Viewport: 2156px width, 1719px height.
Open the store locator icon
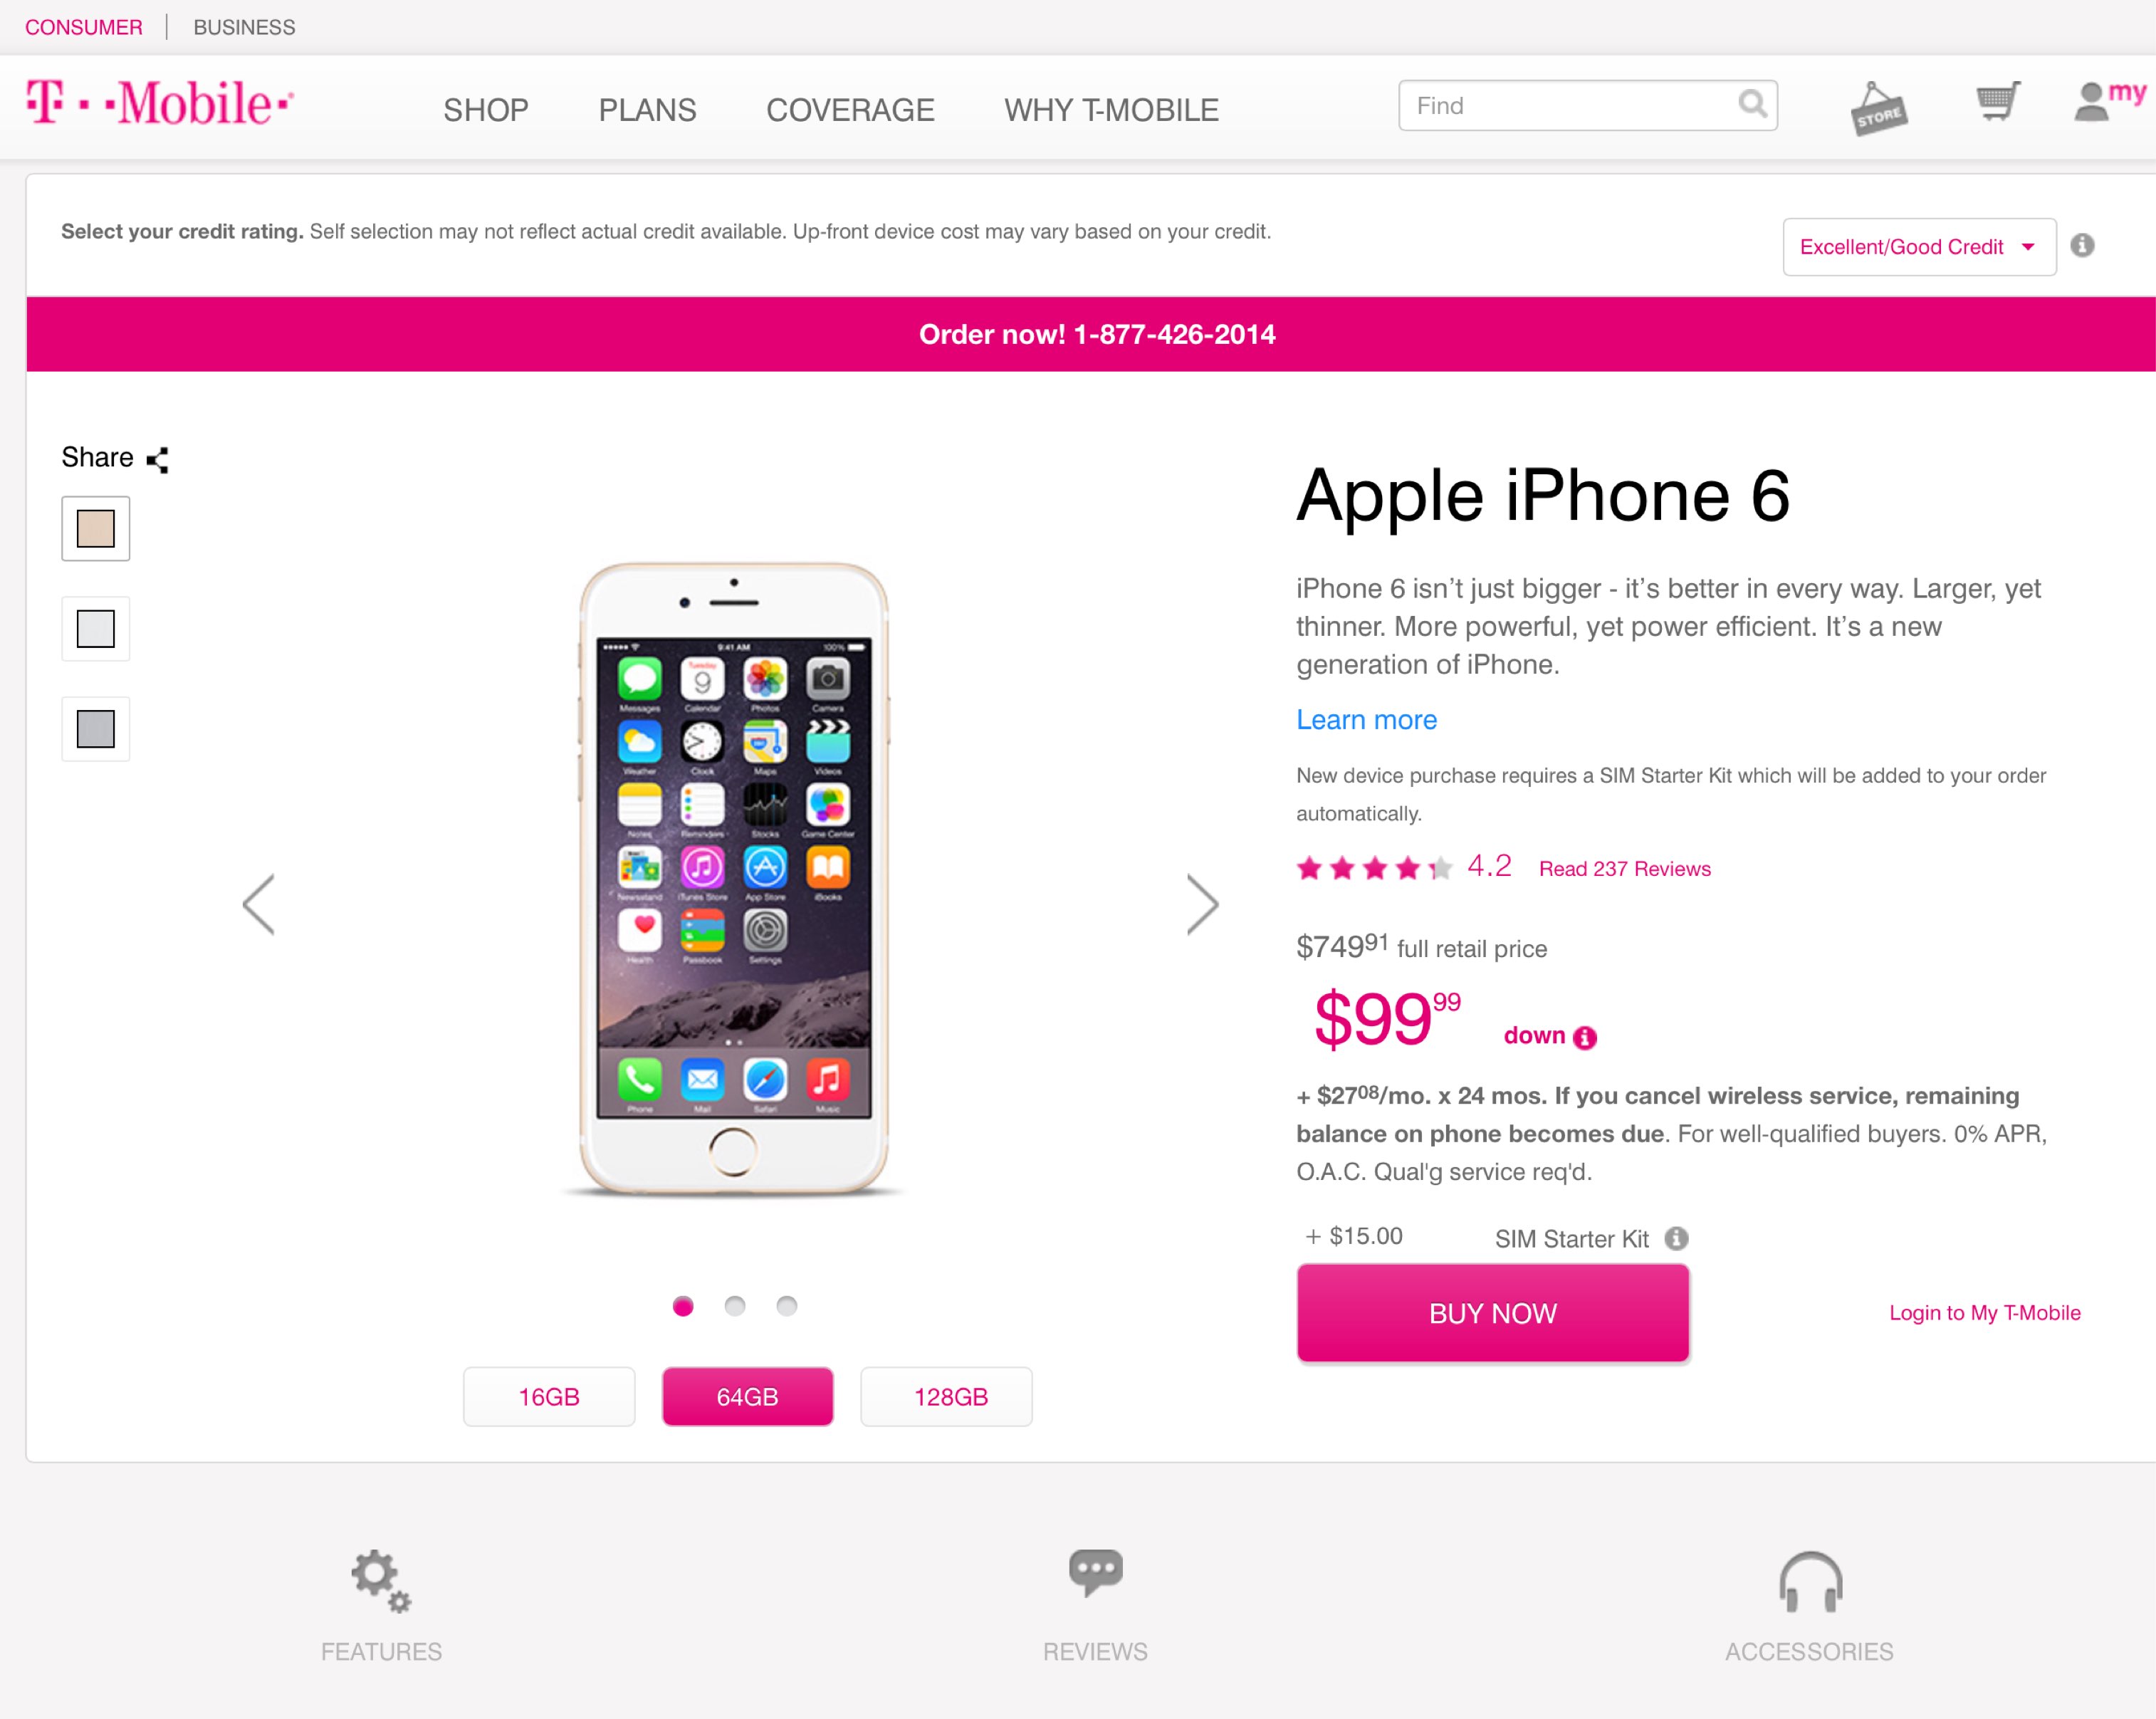pyautogui.click(x=1878, y=108)
